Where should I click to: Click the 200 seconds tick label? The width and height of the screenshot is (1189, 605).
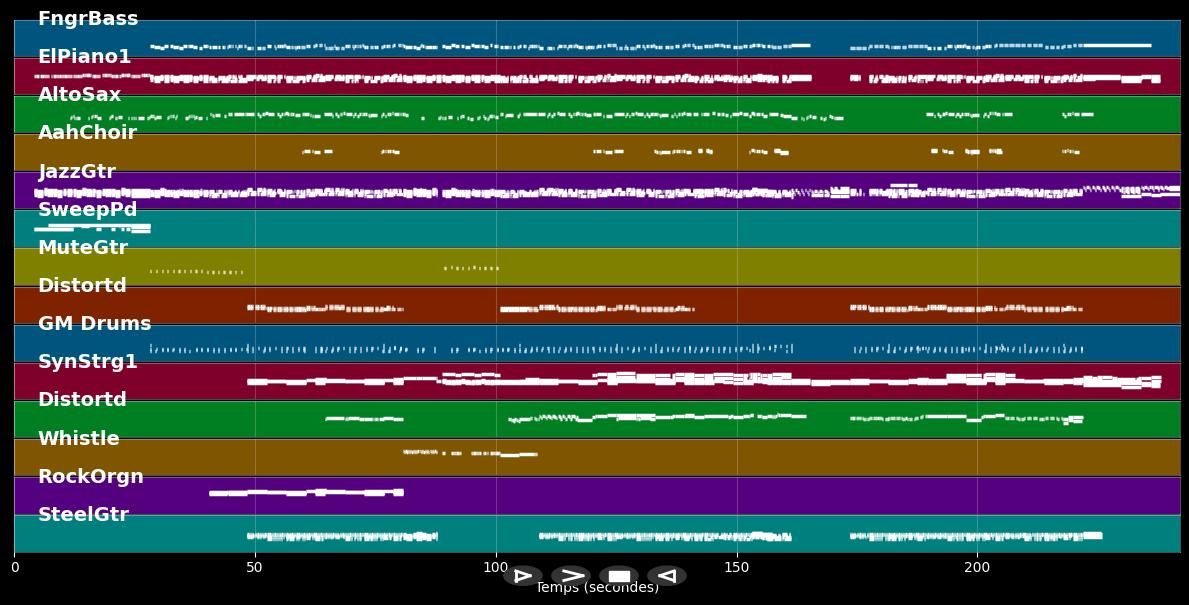[977, 567]
